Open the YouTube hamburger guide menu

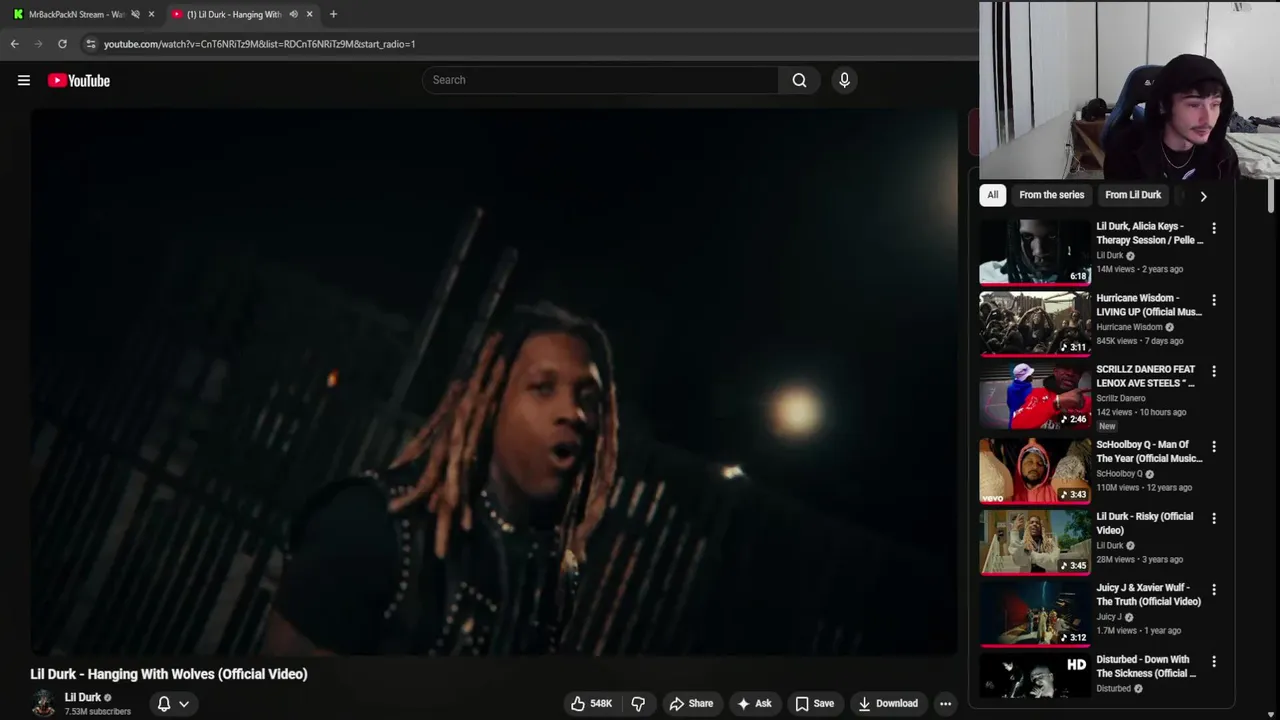tap(24, 81)
